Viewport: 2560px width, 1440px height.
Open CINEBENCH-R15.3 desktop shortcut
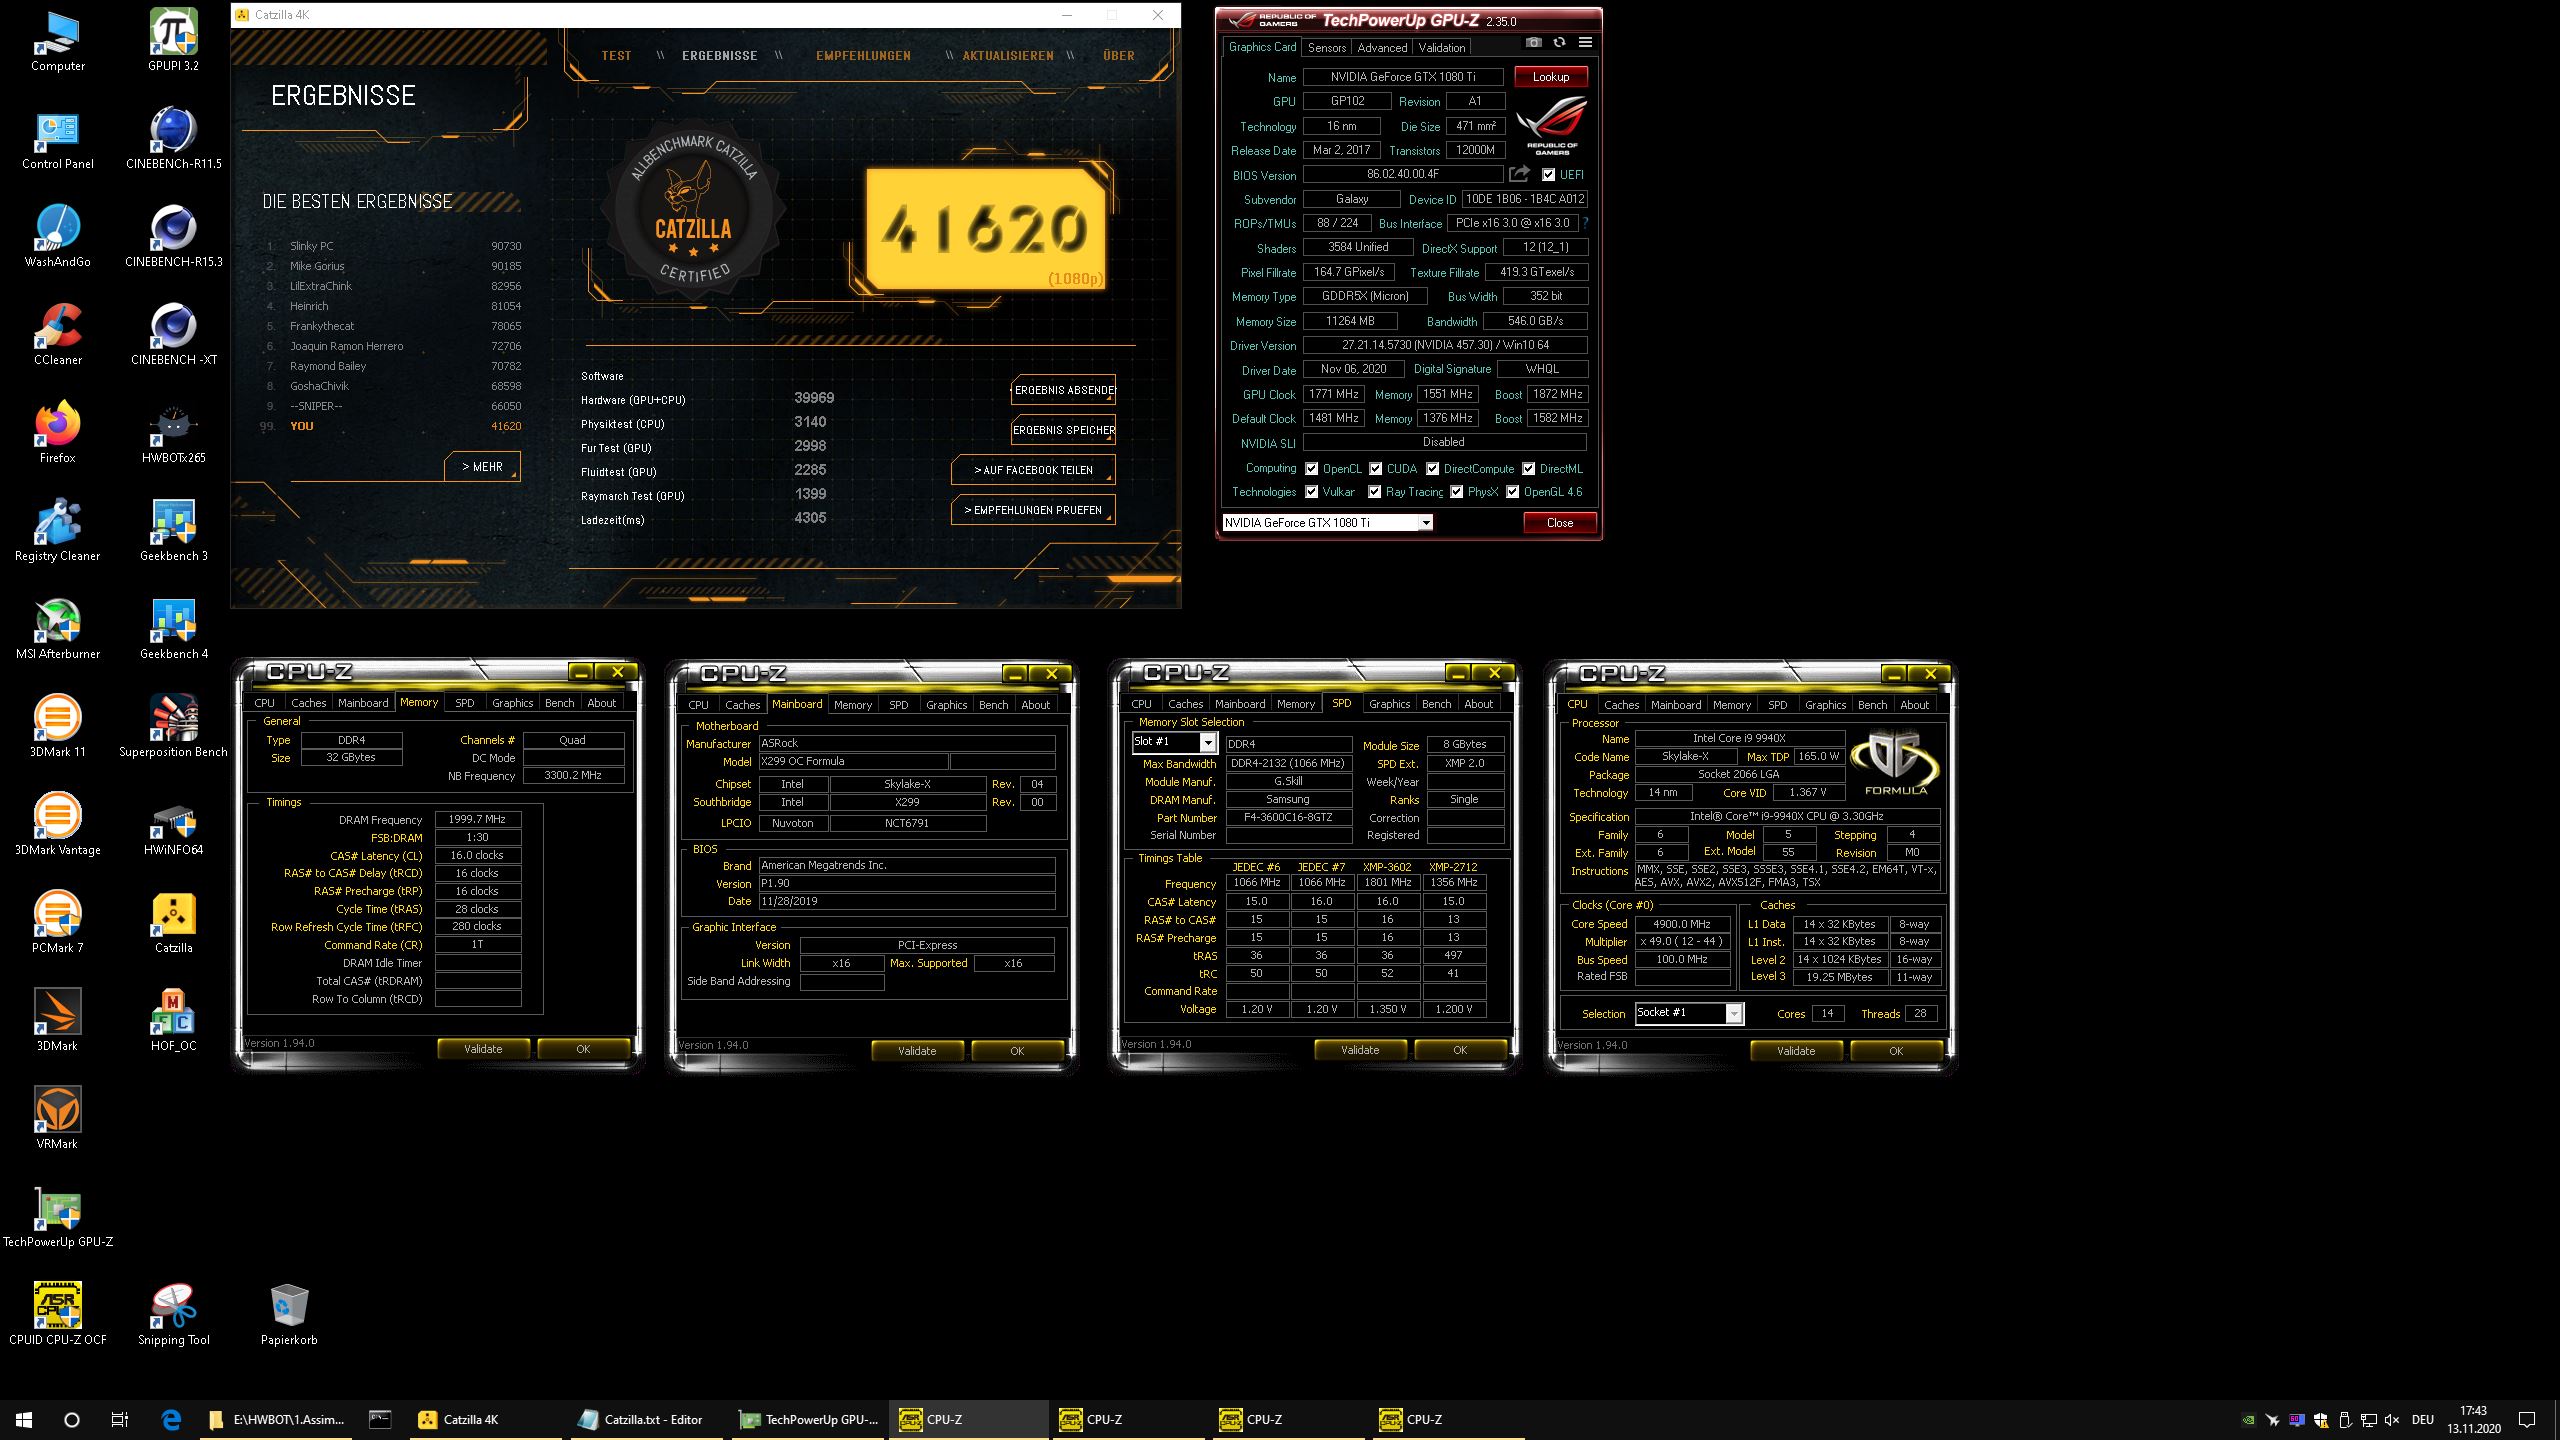coord(174,236)
